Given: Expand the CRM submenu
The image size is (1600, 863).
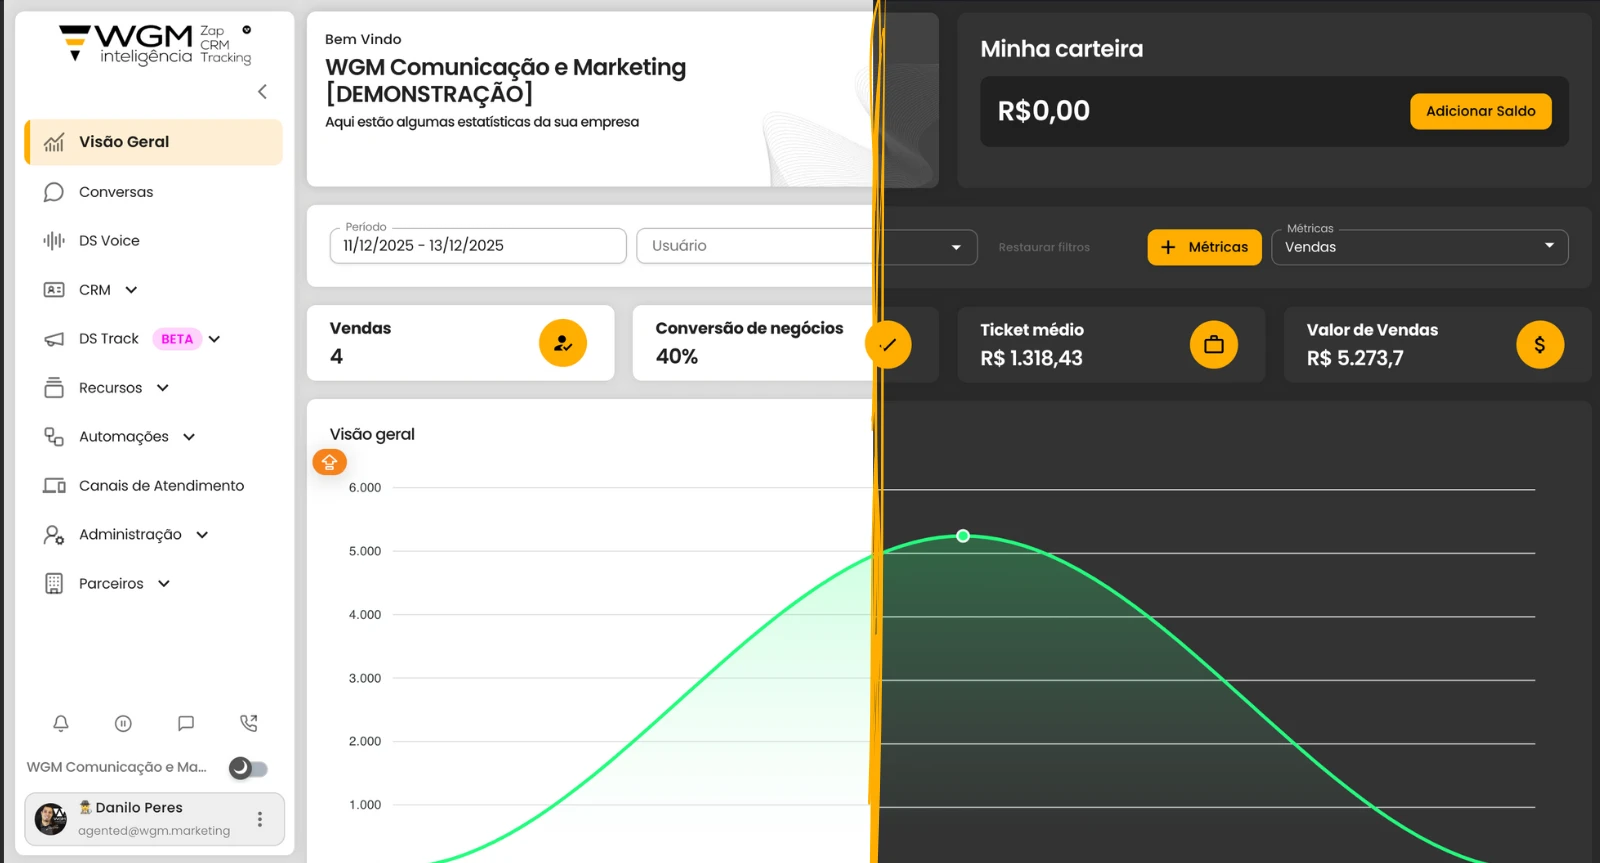Looking at the screenshot, I should tap(131, 290).
